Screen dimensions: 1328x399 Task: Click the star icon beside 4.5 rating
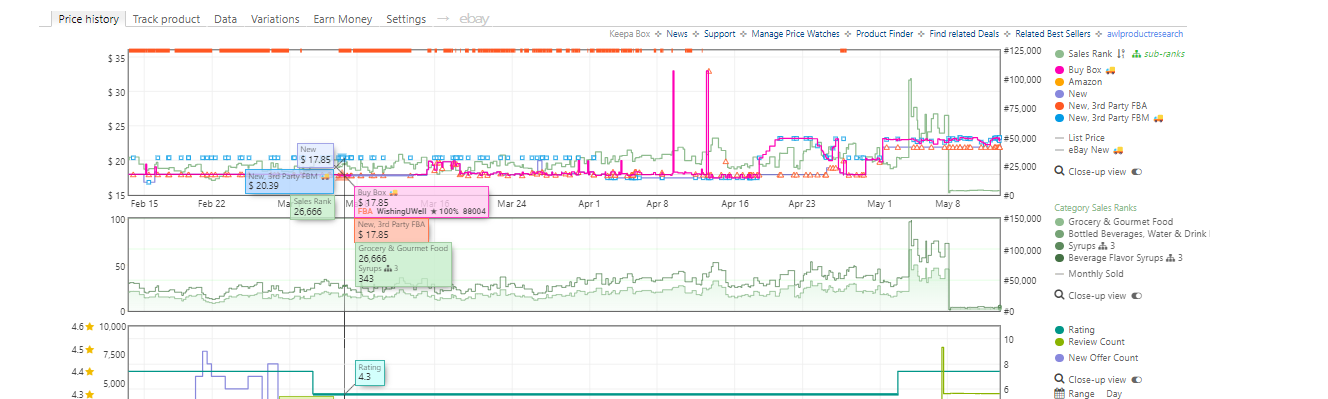[89, 350]
